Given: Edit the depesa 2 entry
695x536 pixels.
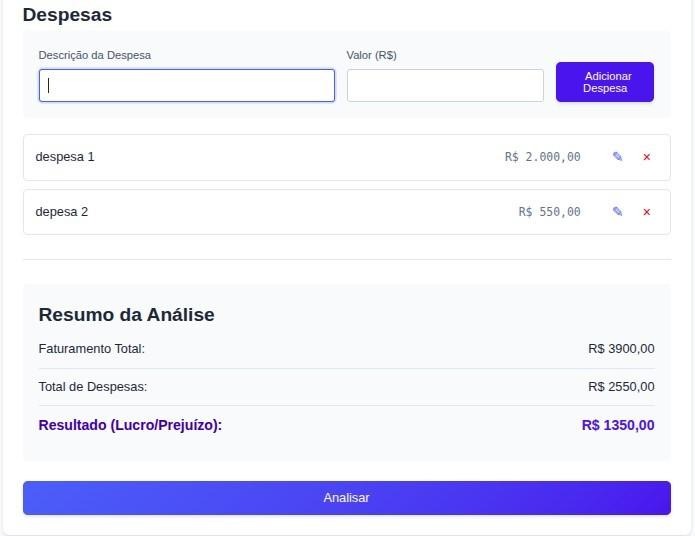Looking at the screenshot, I should click(617, 212).
